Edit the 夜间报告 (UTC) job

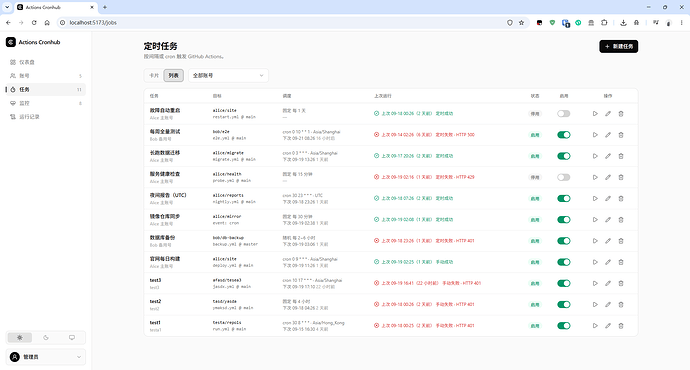[608, 198]
